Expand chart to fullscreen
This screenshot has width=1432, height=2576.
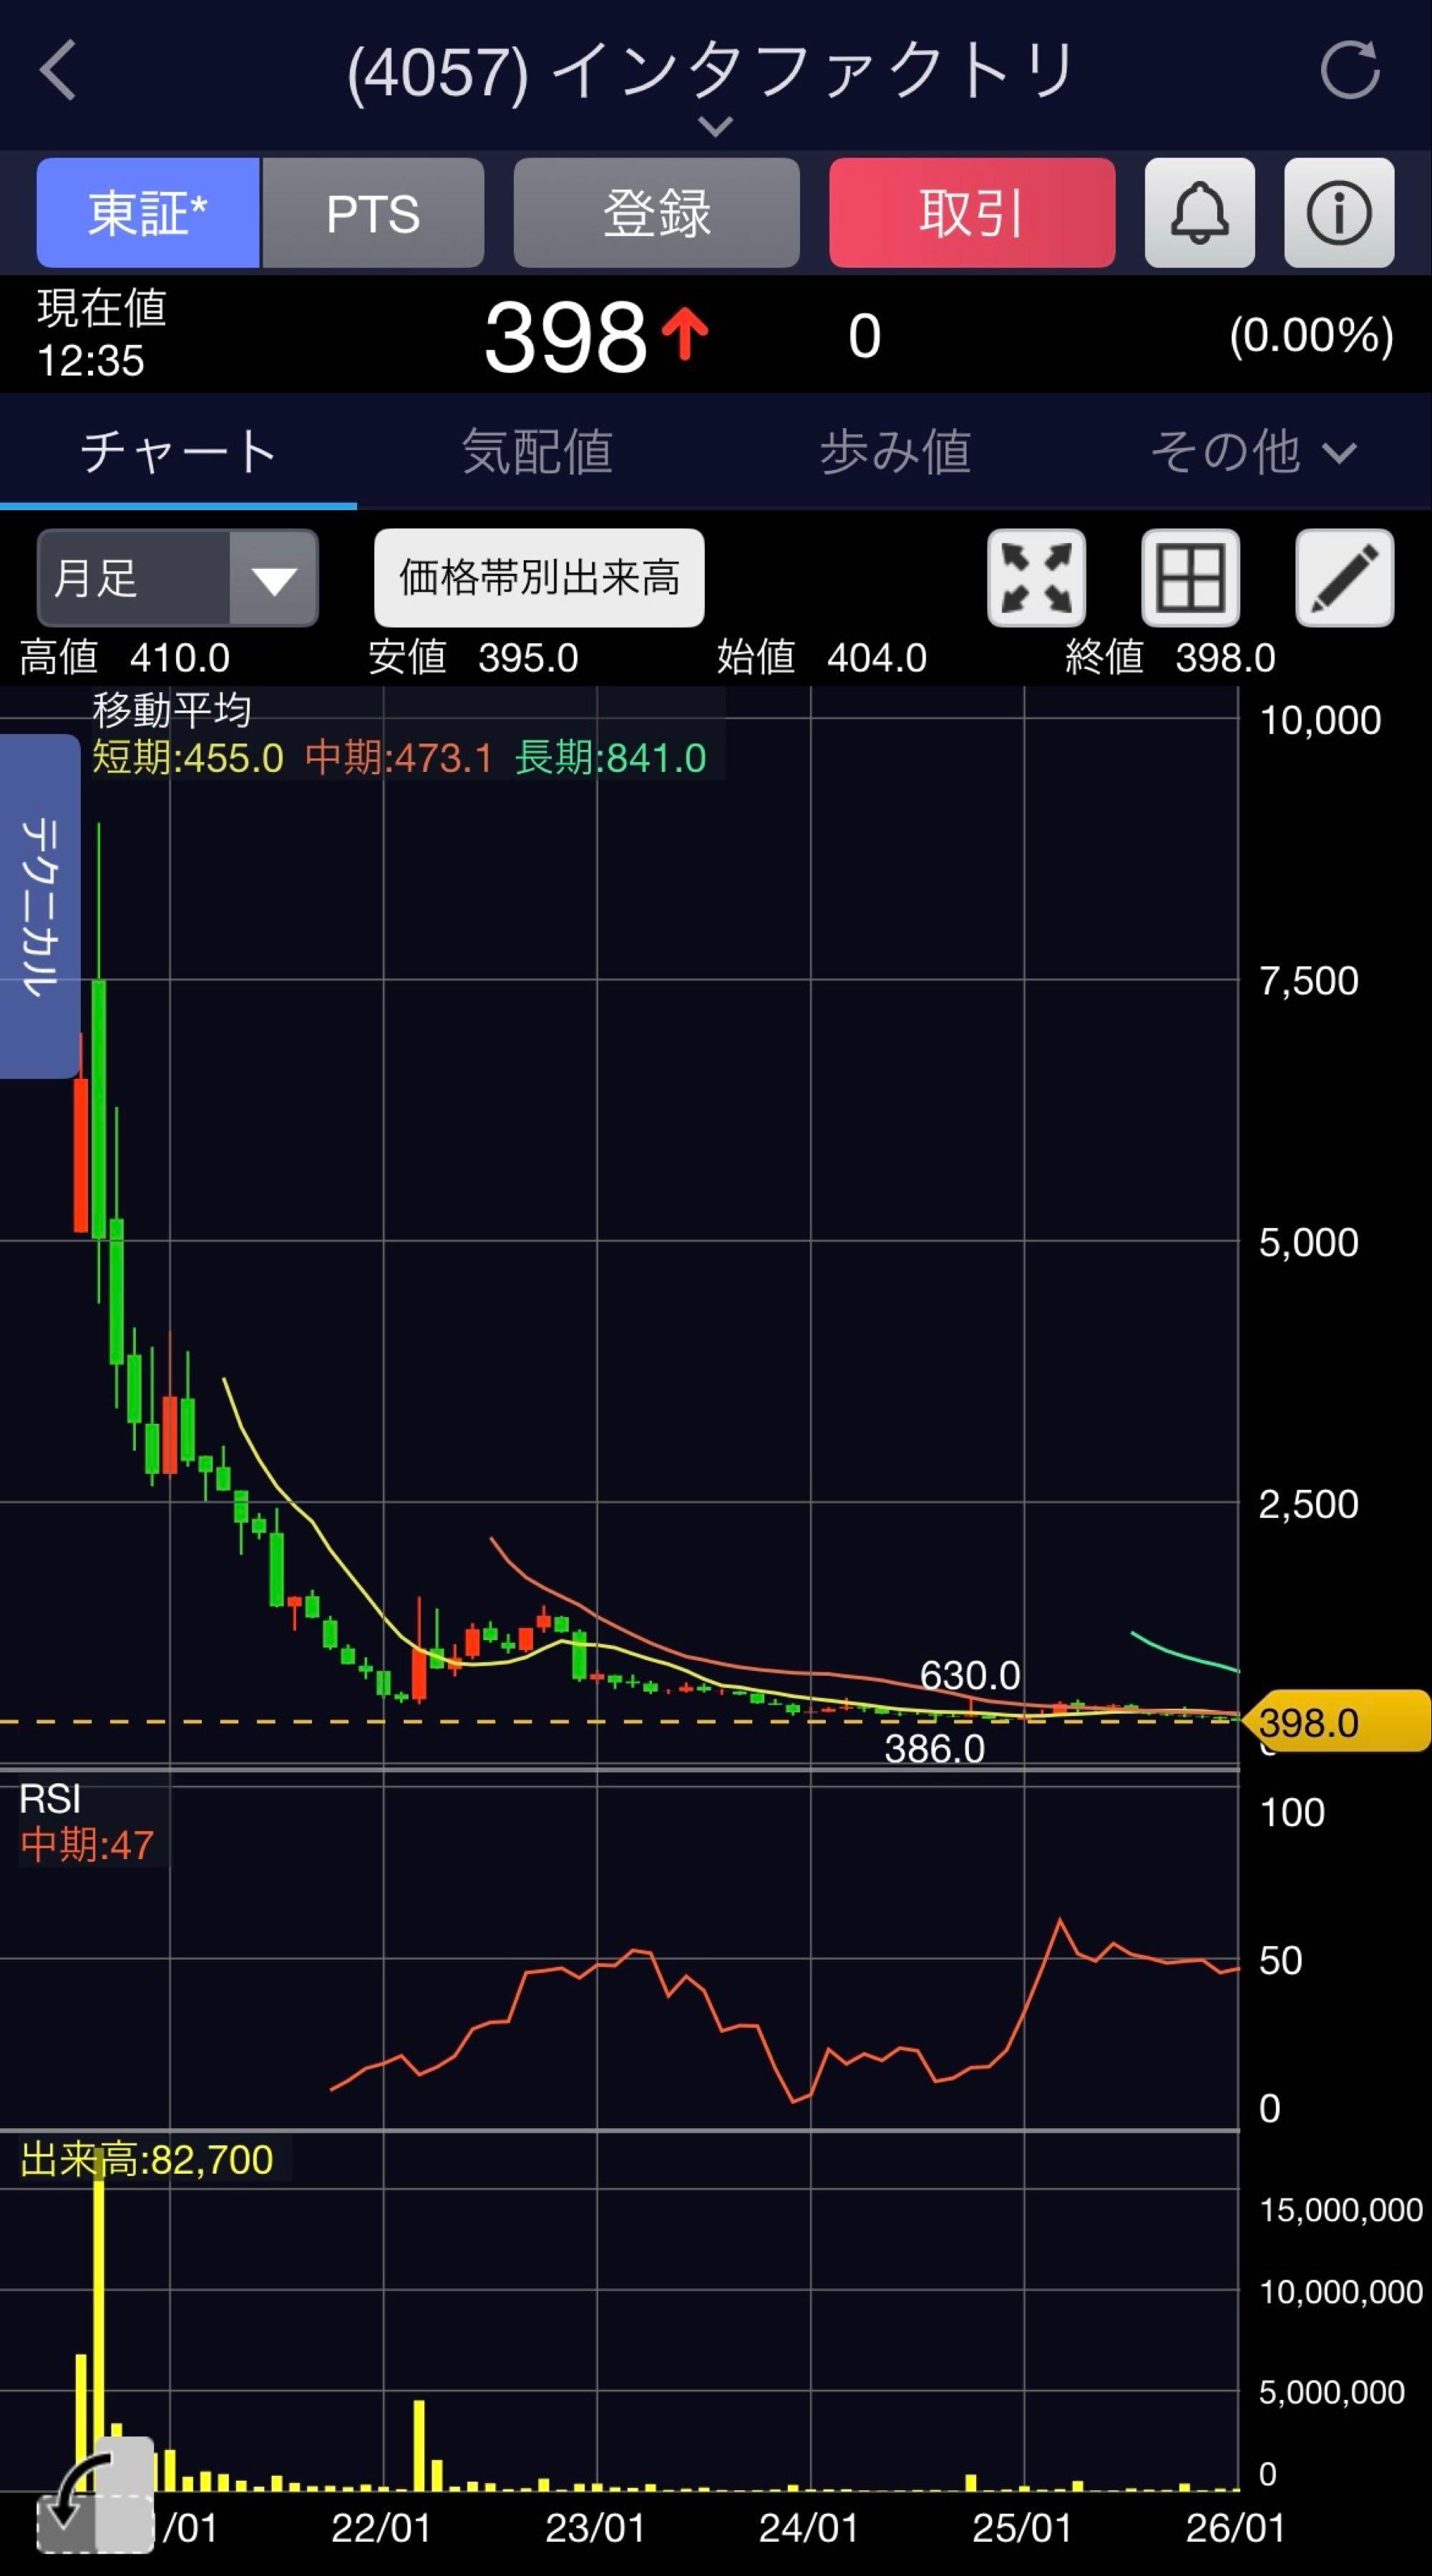coord(1036,577)
